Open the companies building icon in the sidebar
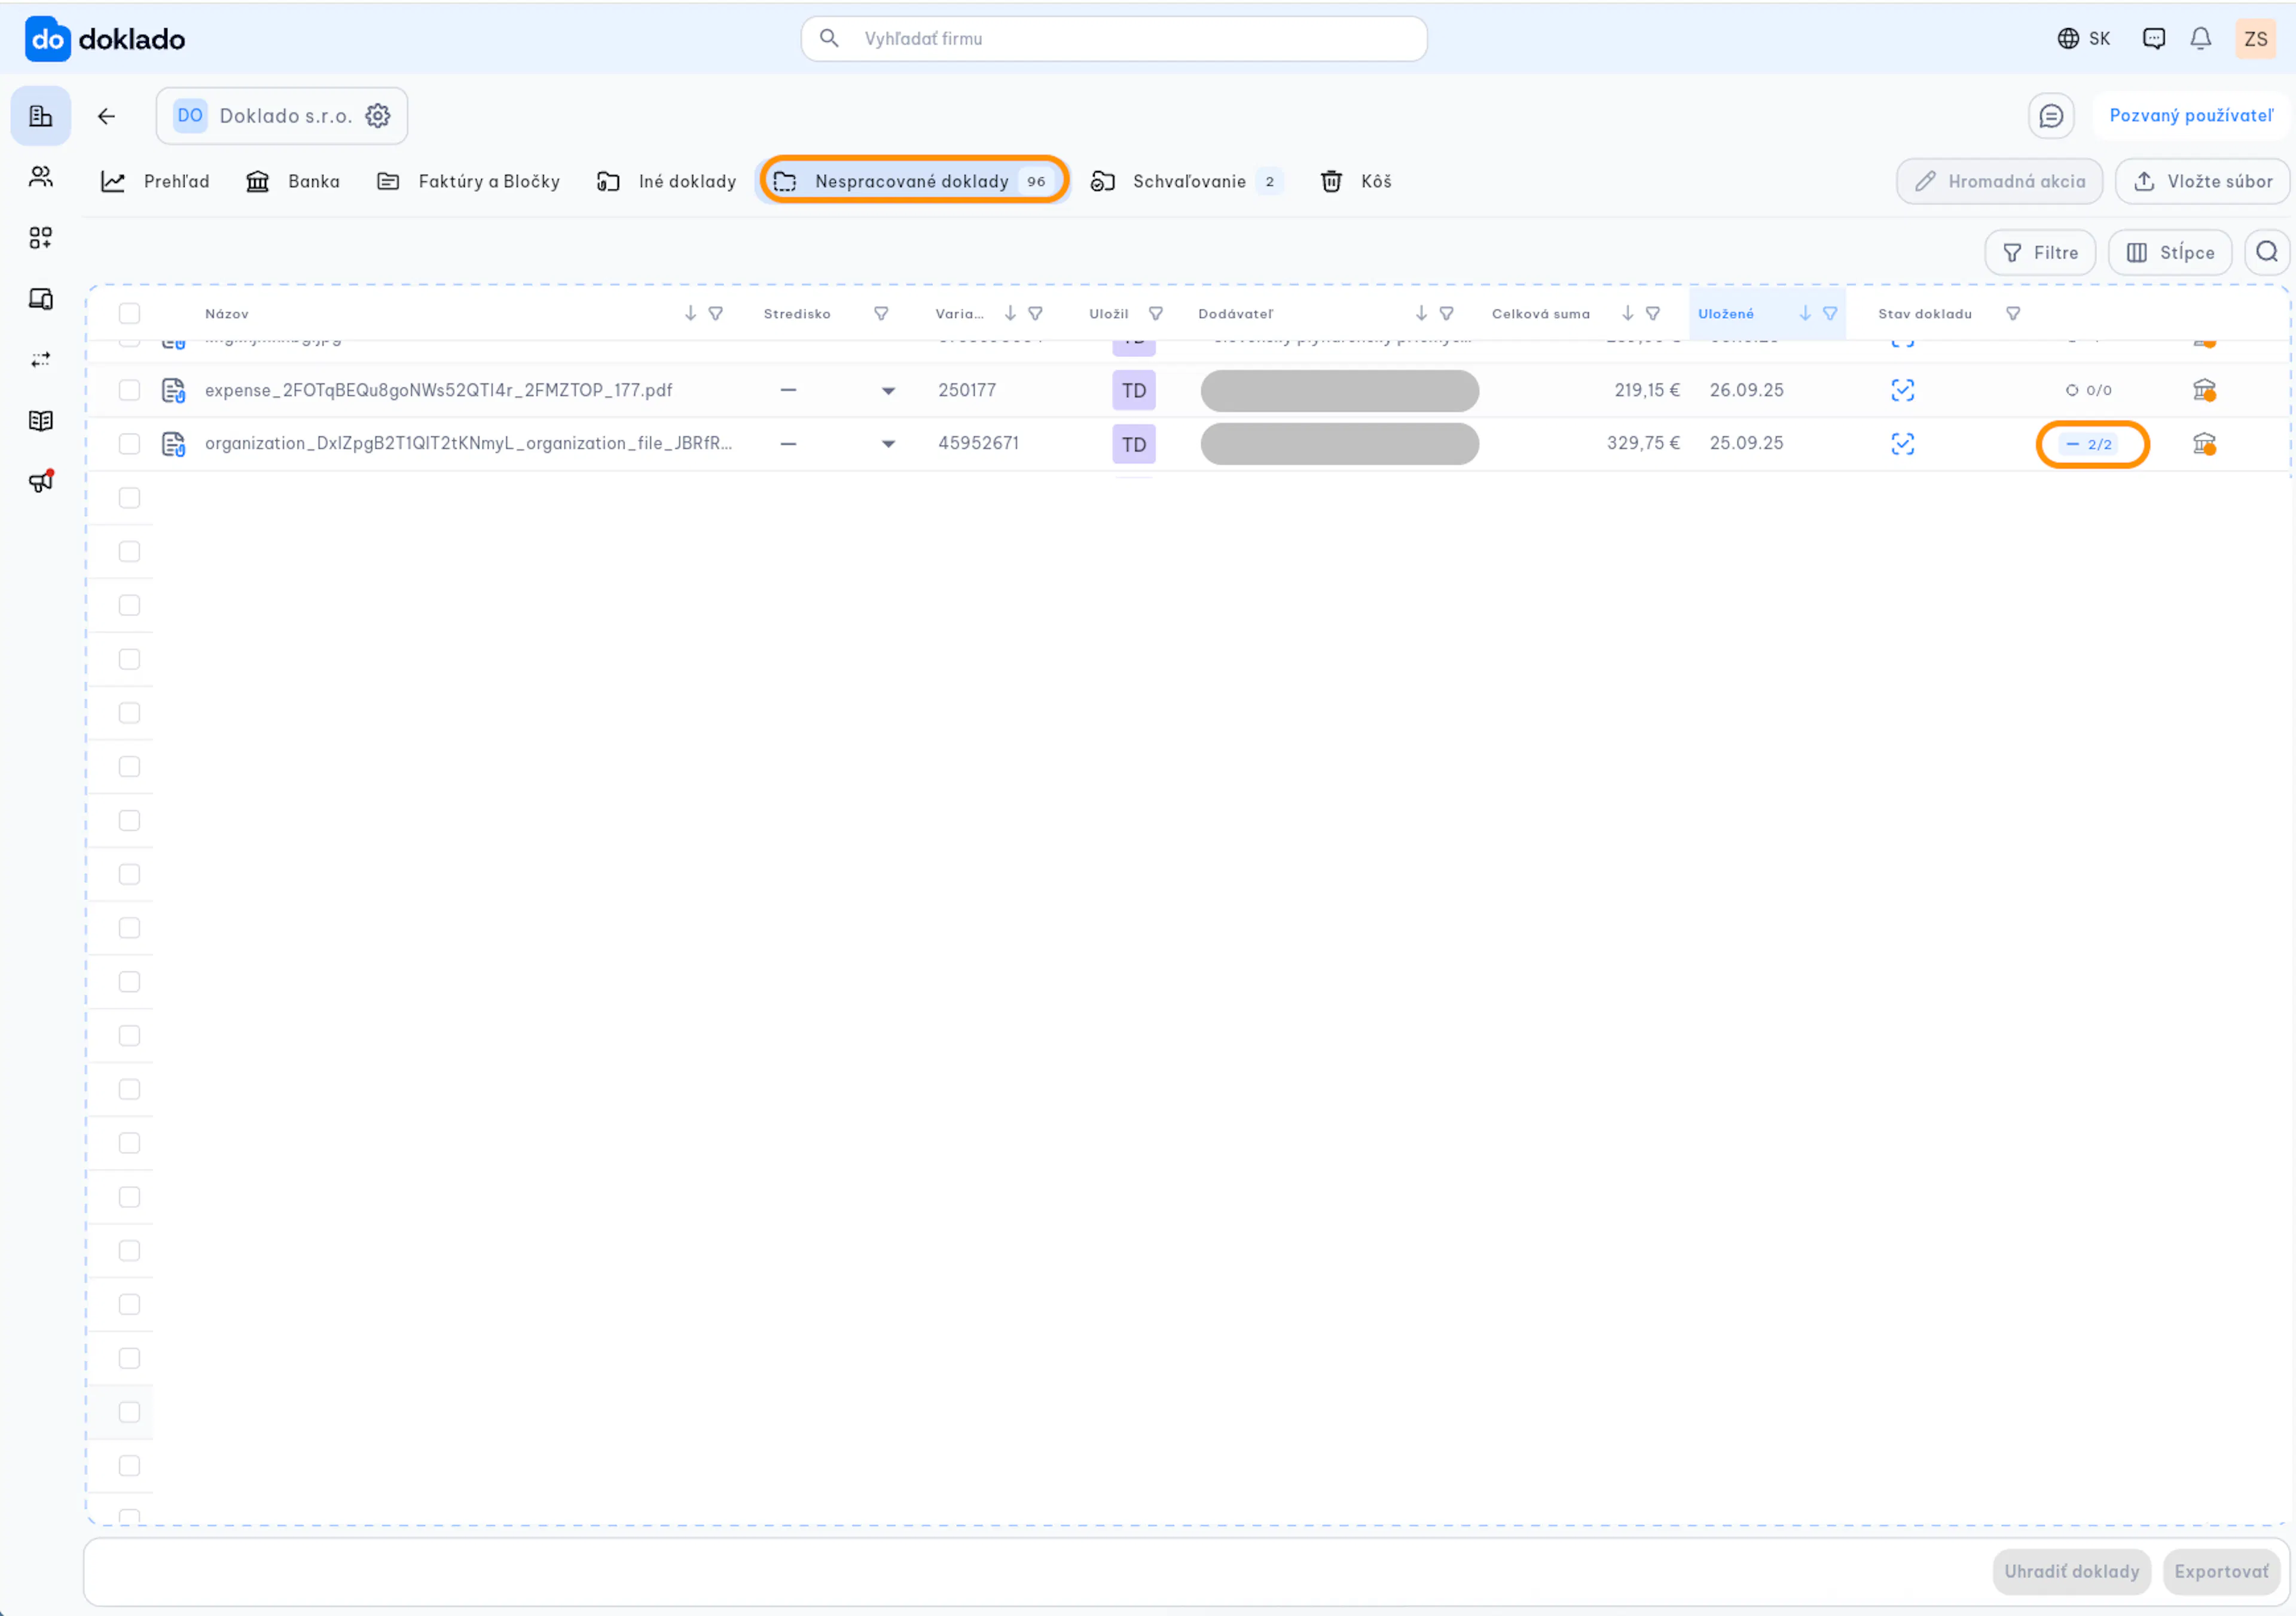2296x1616 pixels. pyautogui.click(x=41, y=116)
